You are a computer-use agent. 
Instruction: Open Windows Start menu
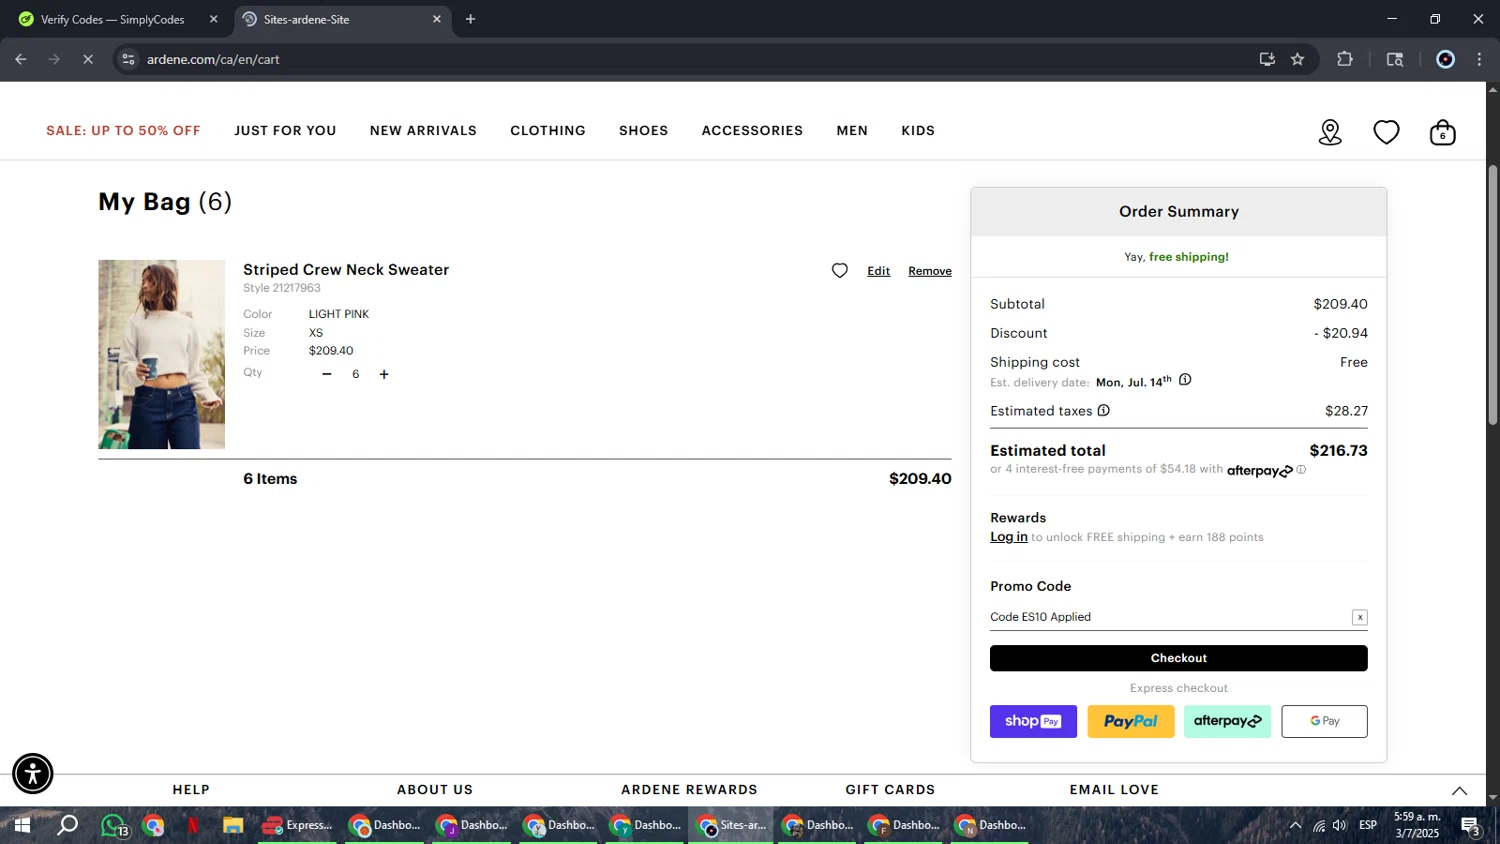click(x=21, y=825)
